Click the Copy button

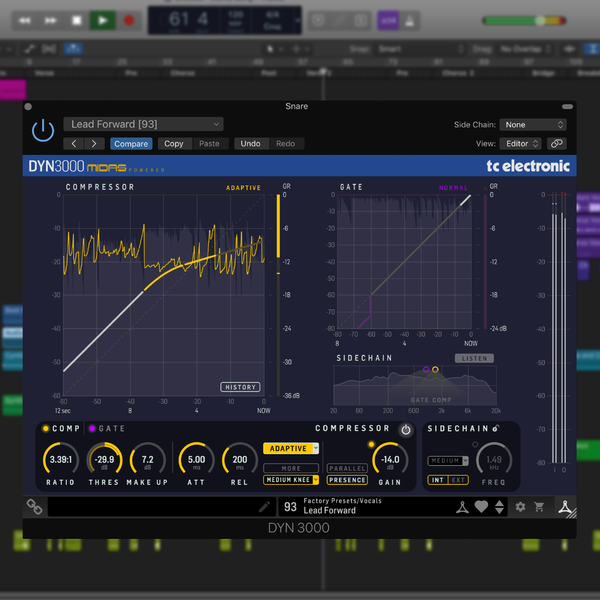pyautogui.click(x=174, y=144)
